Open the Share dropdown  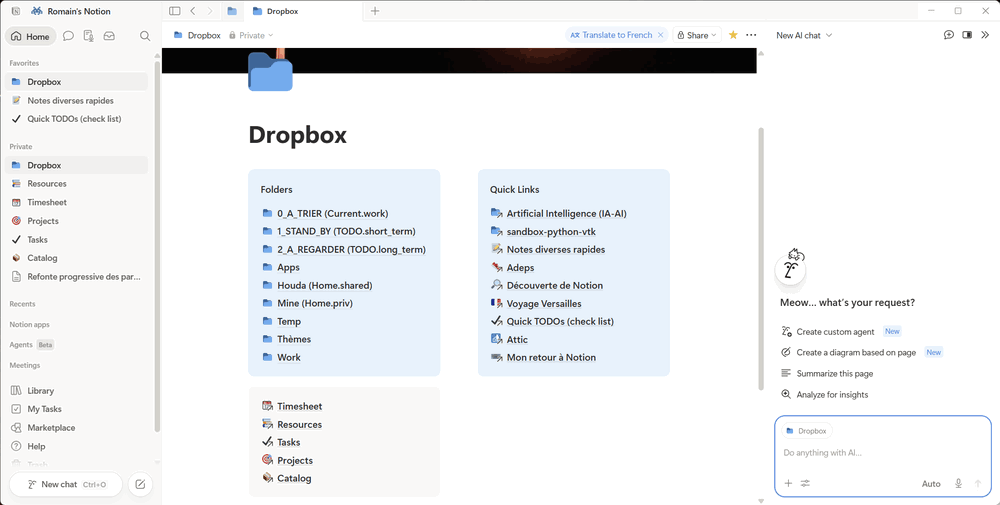tap(697, 35)
